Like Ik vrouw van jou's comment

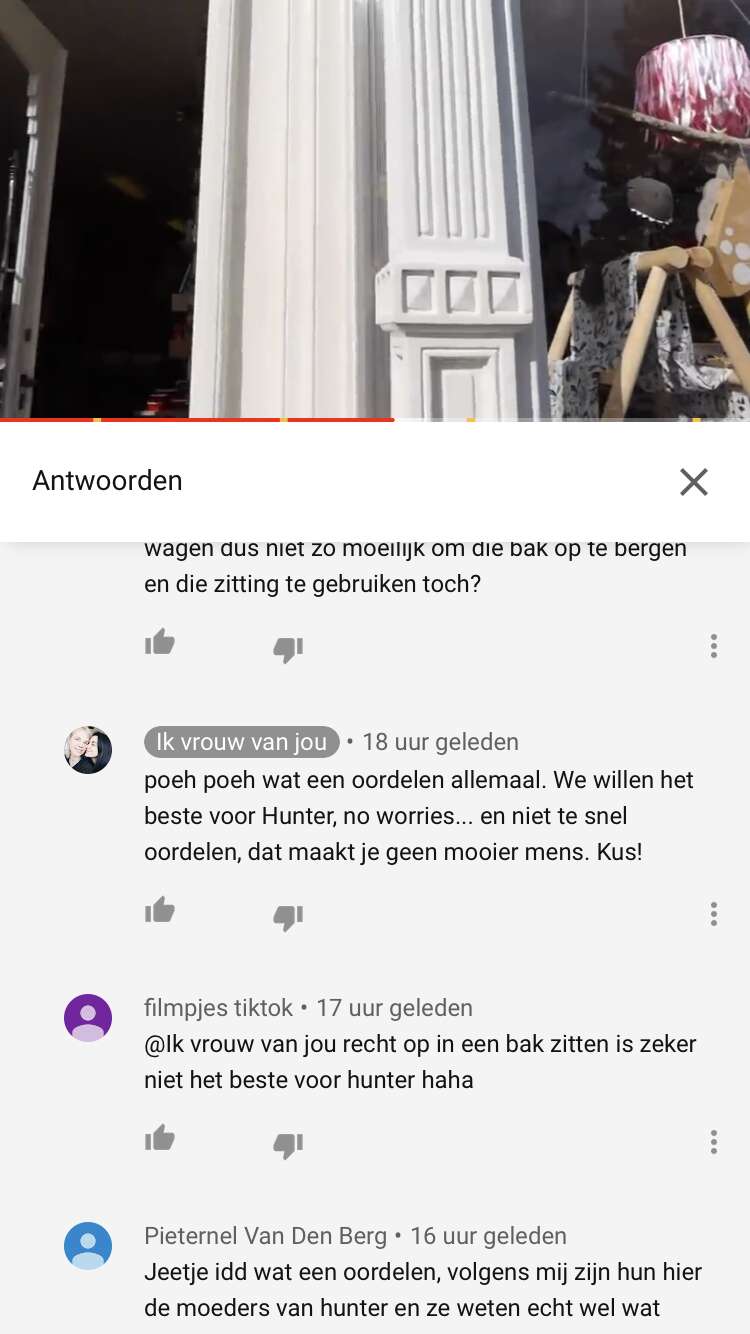(x=160, y=910)
